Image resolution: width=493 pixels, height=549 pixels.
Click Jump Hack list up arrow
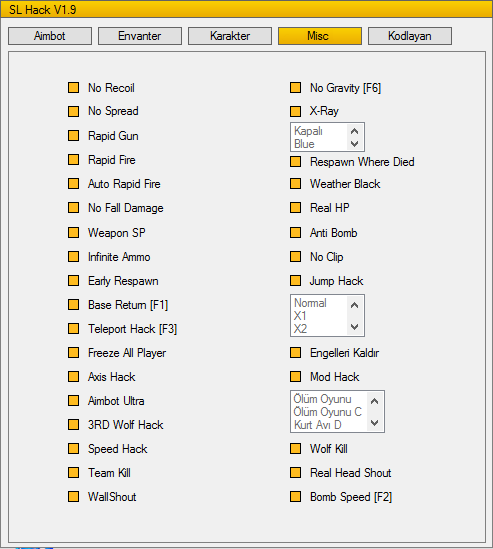coord(354,305)
